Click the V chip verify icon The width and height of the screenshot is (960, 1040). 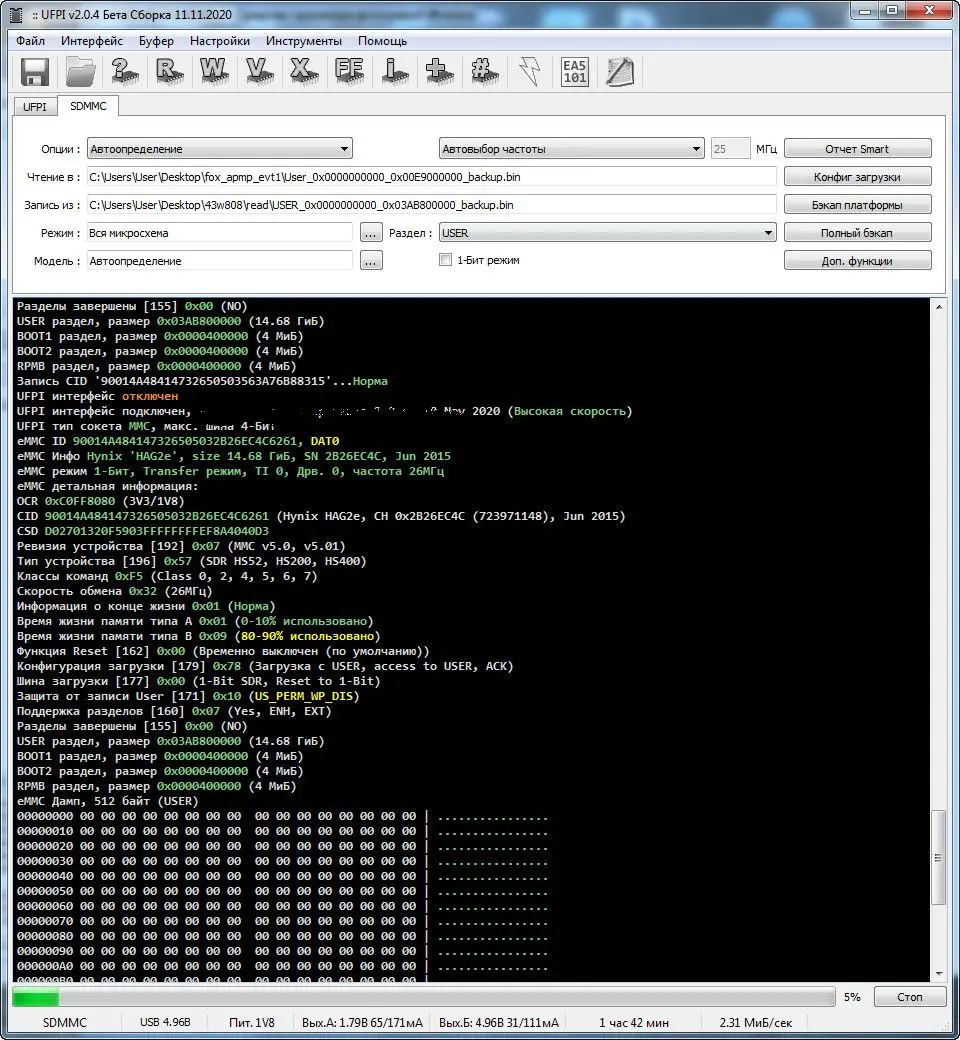(x=258, y=72)
